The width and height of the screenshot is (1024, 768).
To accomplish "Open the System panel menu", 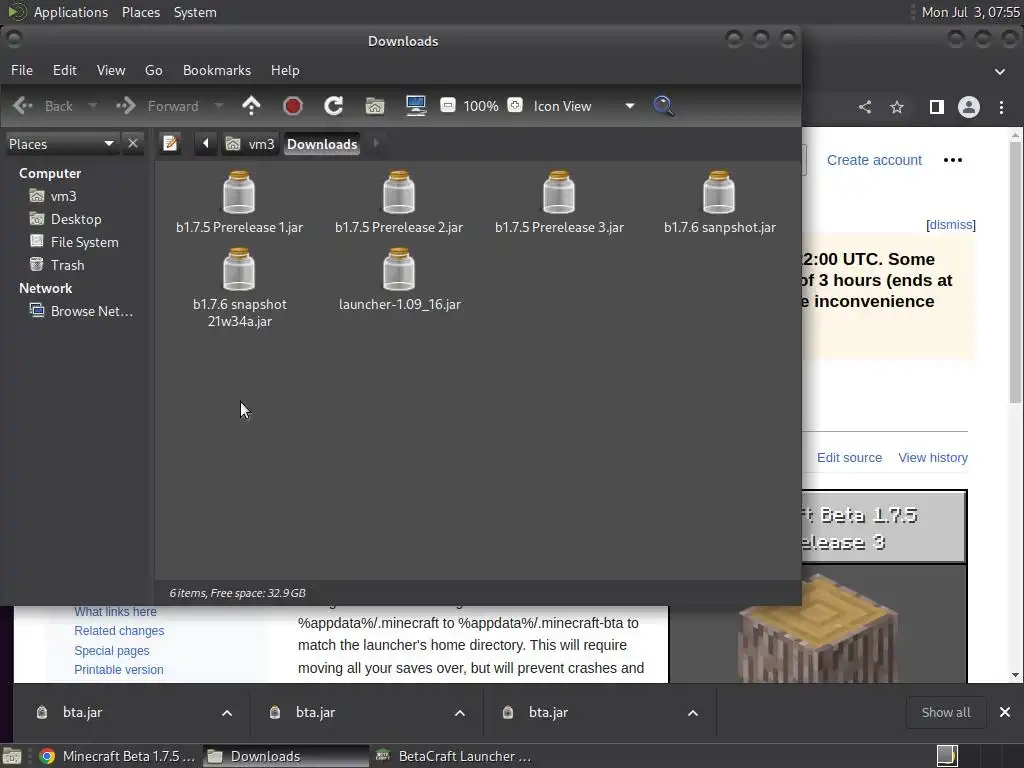I will click(195, 12).
